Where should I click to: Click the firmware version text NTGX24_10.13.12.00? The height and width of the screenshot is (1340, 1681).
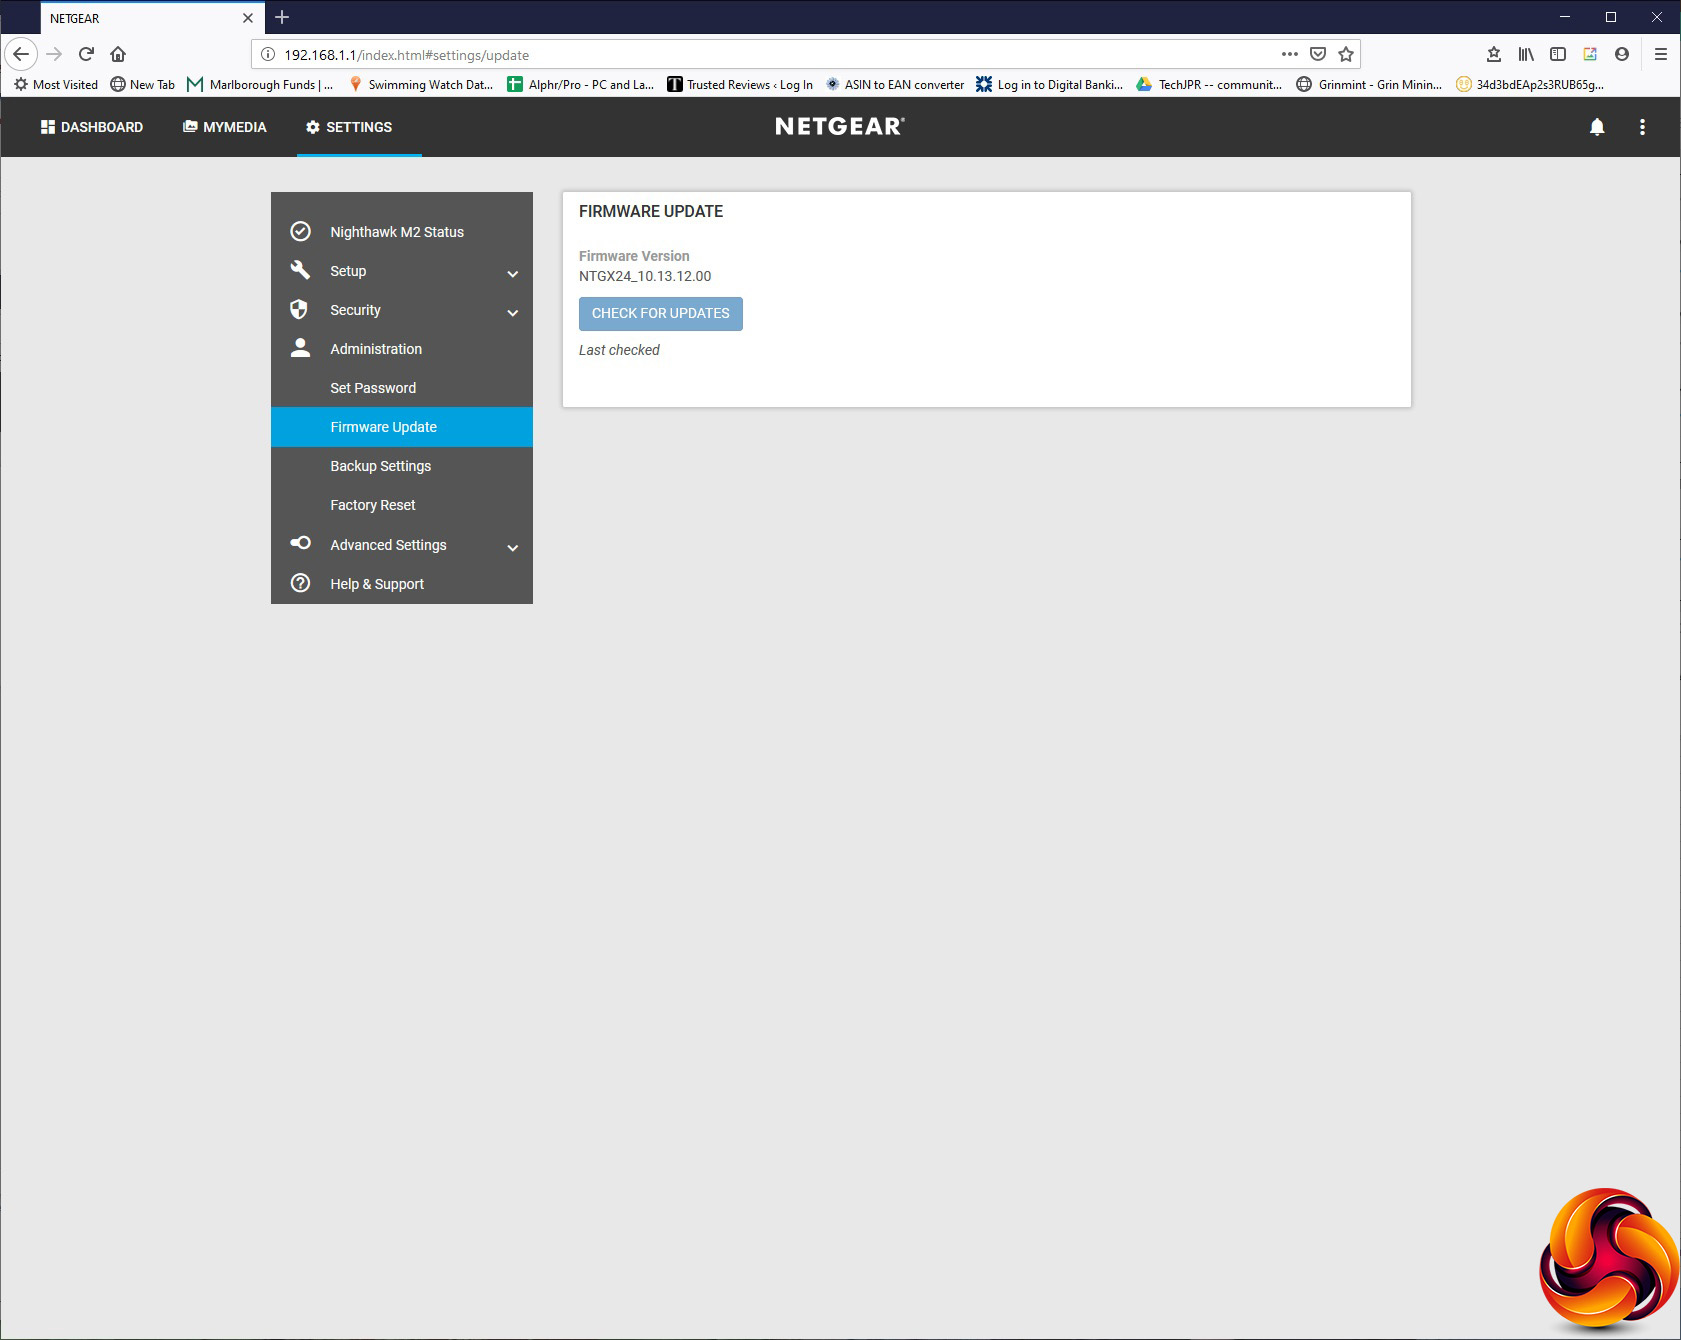point(645,276)
